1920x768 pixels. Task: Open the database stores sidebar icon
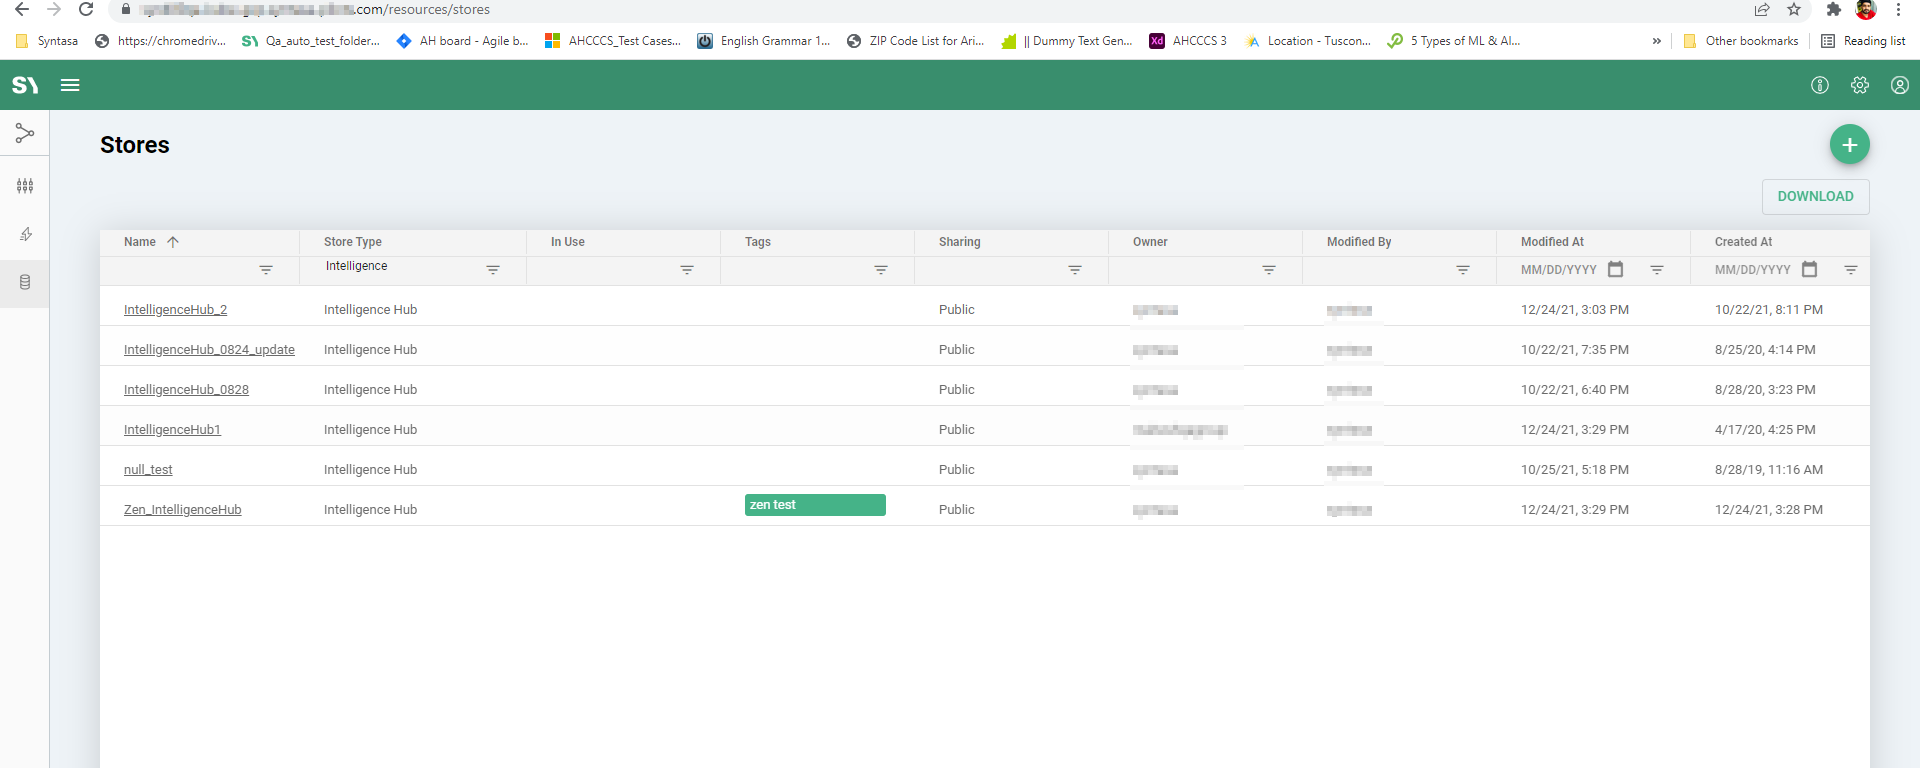point(25,282)
